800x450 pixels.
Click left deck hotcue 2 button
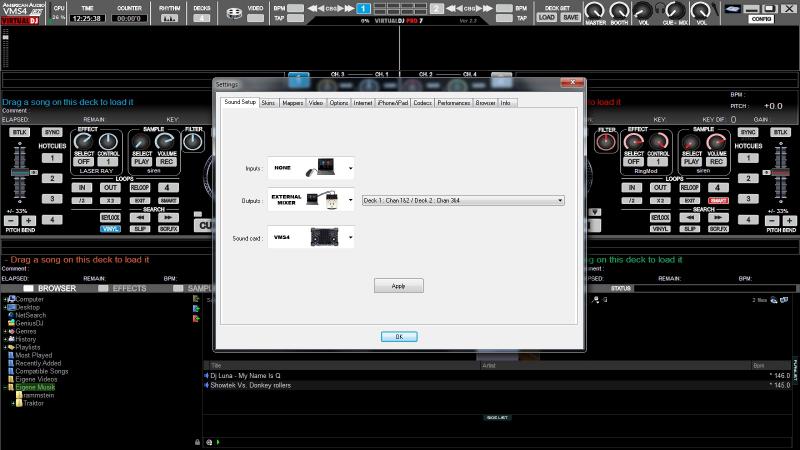click(52, 178)
